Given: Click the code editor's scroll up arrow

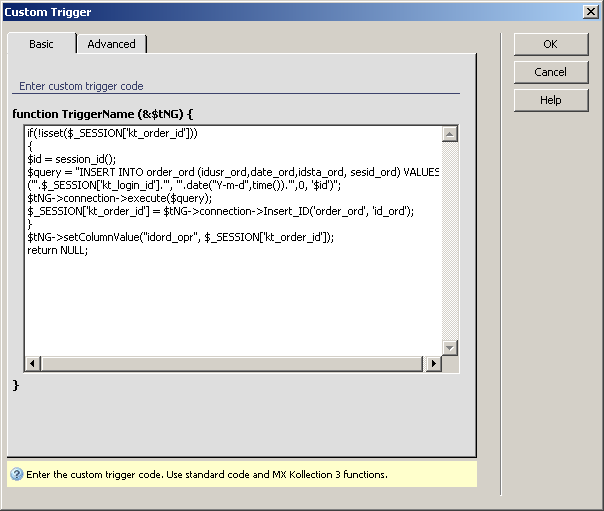Looking at the screenshot, I should pos(449,134).
